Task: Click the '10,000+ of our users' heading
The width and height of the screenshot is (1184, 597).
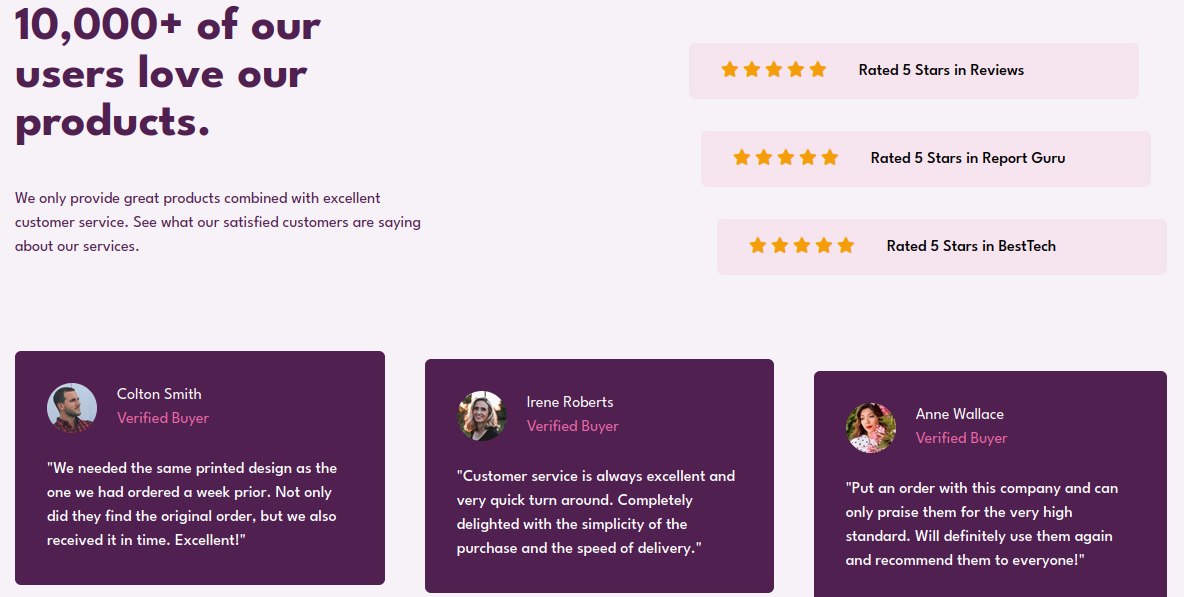Action: (168, 73)
